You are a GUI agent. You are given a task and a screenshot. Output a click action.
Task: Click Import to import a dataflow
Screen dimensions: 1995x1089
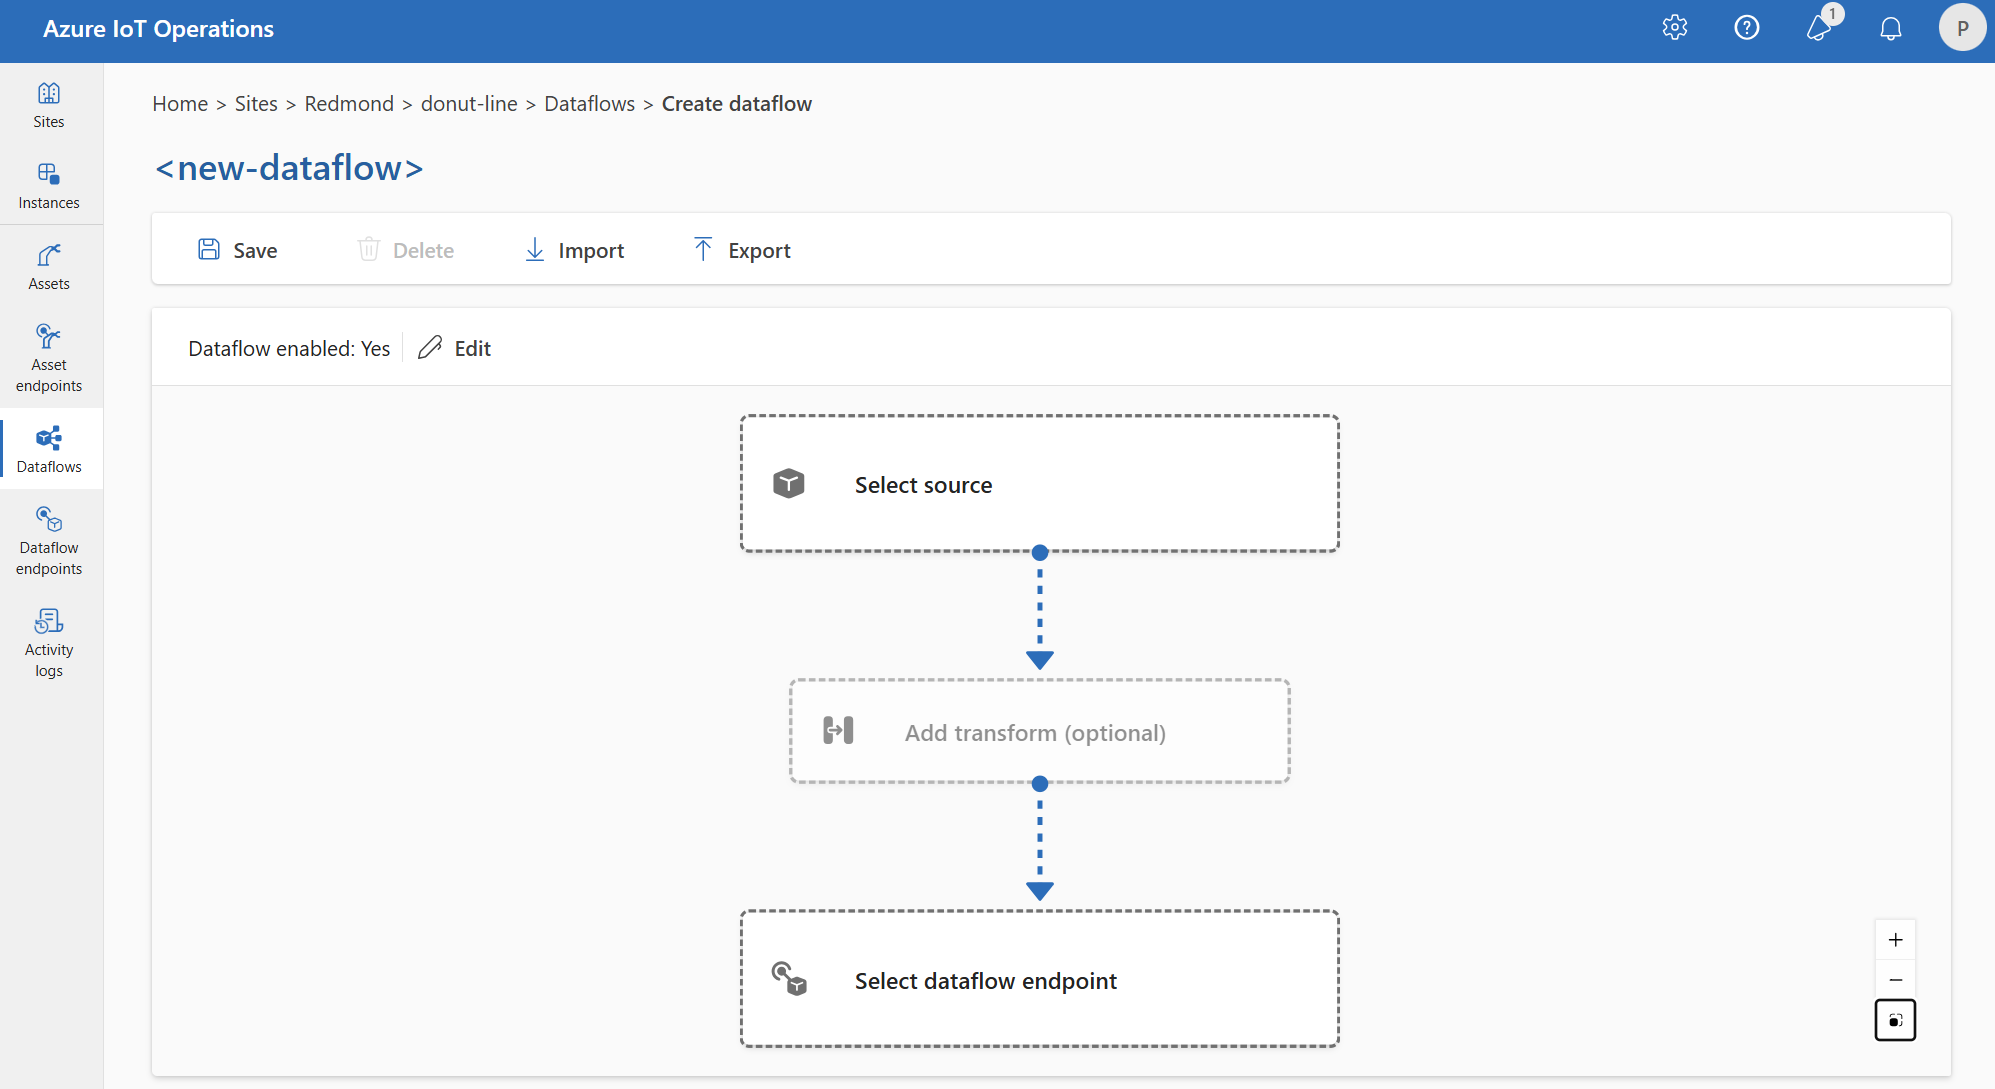572,249
